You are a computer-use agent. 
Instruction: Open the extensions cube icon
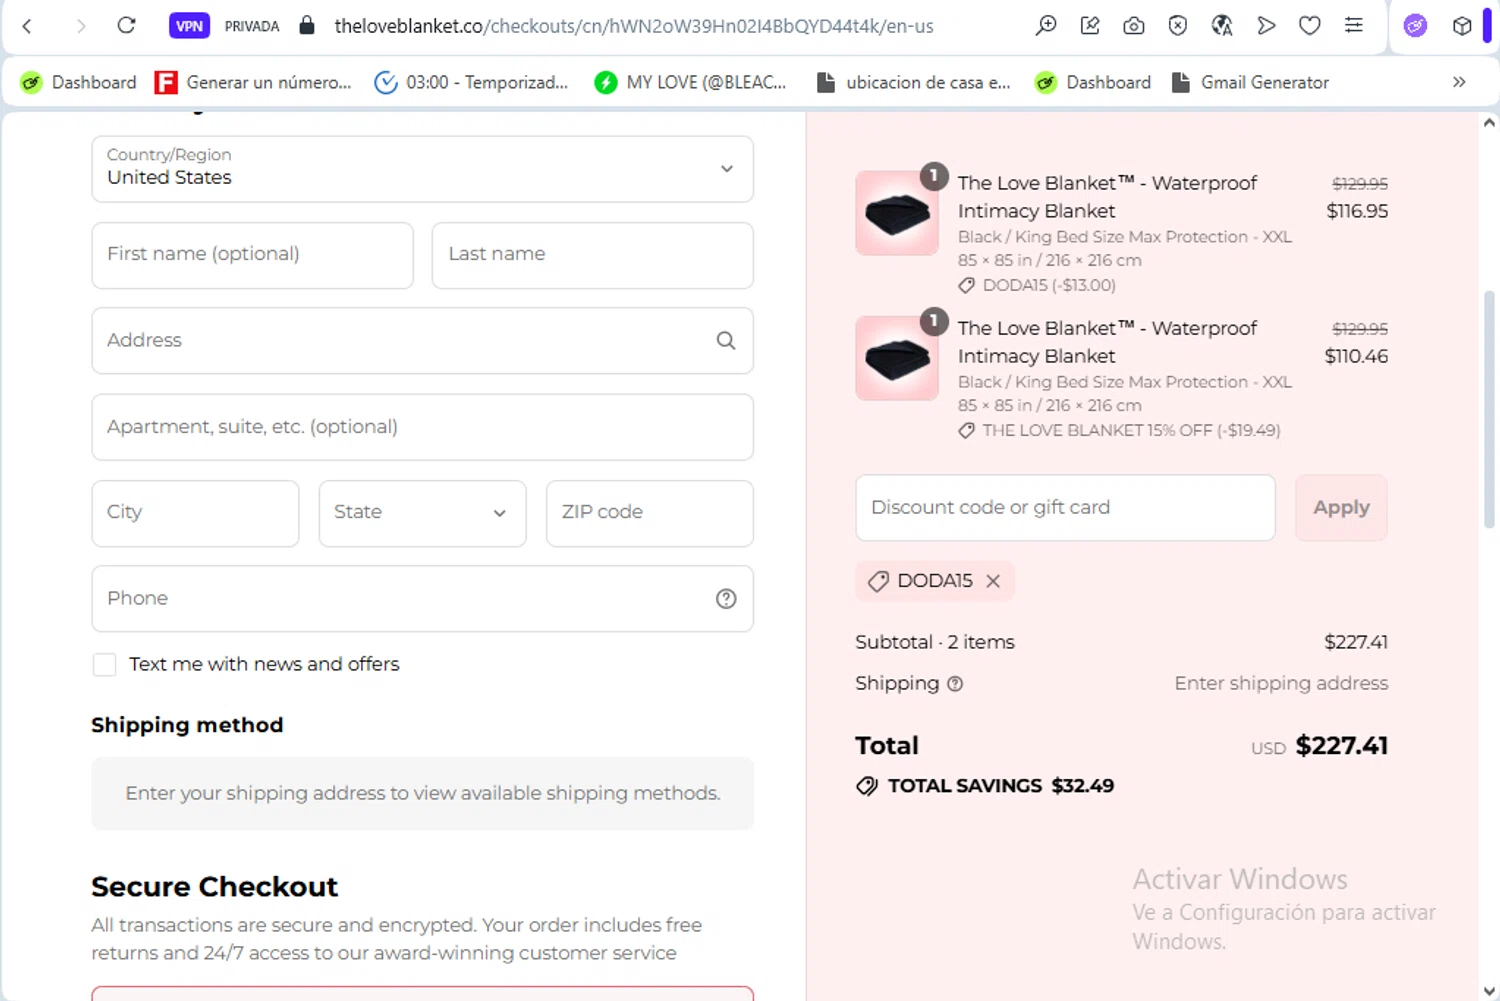click(1462, 26)
